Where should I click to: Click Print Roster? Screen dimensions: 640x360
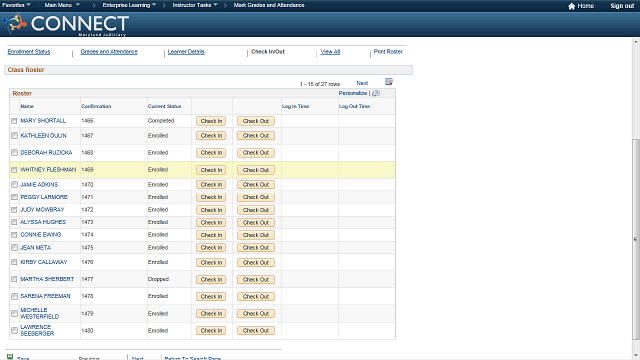[388, 51]
